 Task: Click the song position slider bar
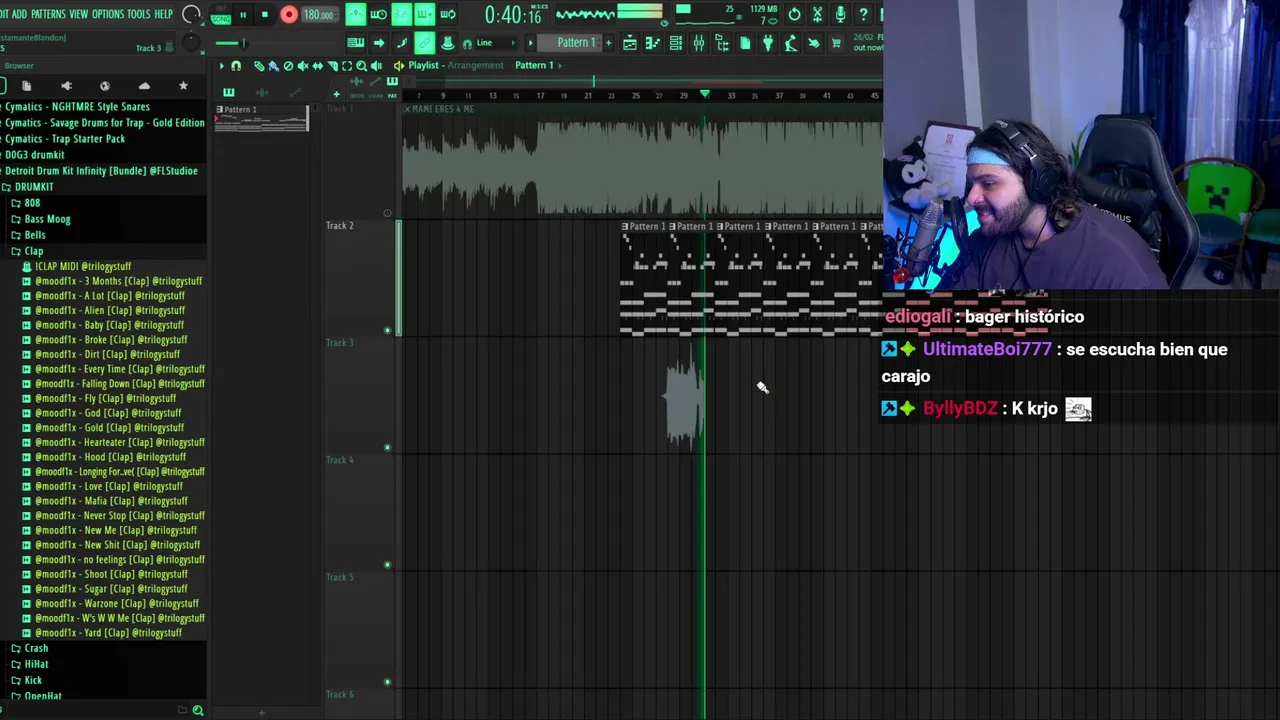275,43
